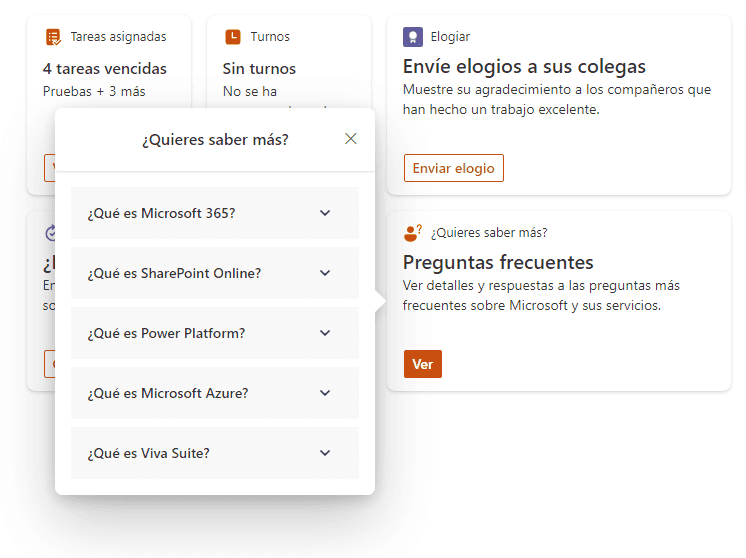Expand the ¿Qué es Power Platform? chevron
This screenshot has height=558, width=746.
(x=325, y=333)
